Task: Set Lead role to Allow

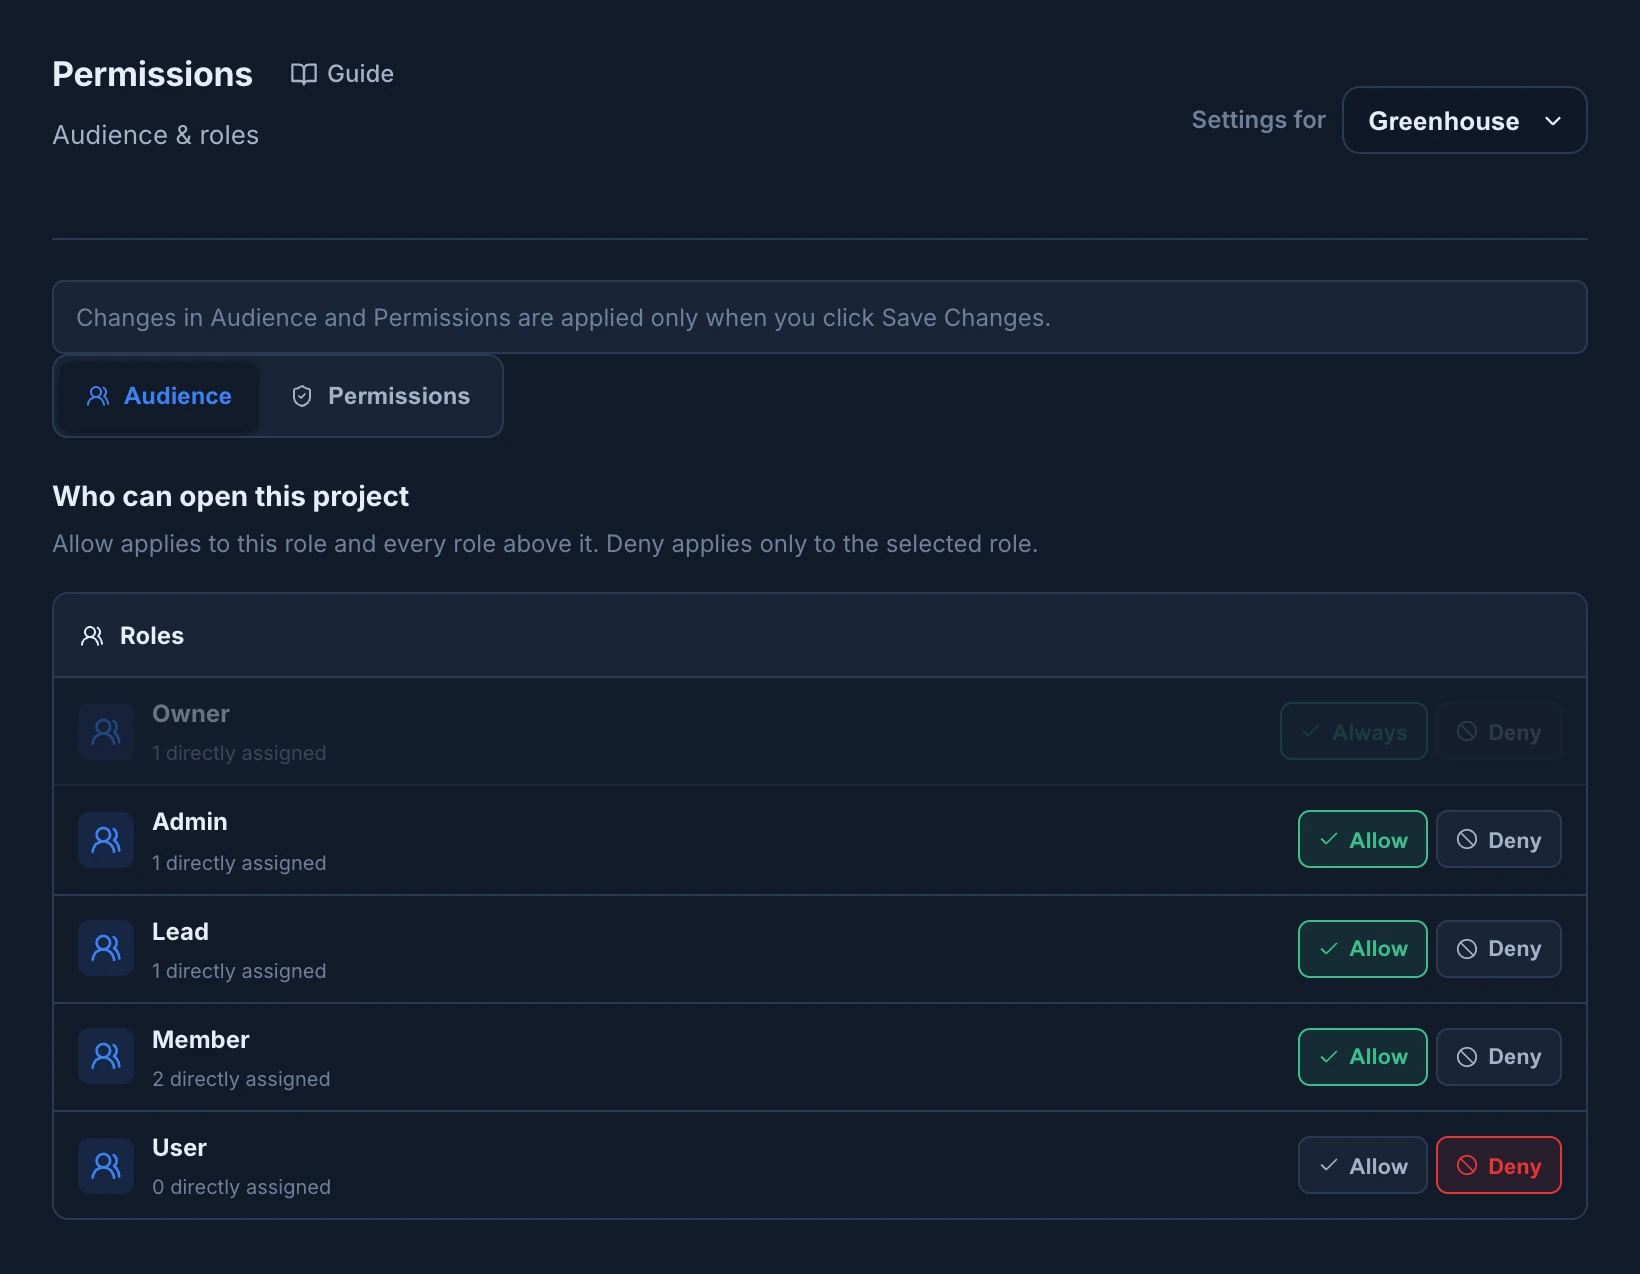Action: click(1362, 949)
